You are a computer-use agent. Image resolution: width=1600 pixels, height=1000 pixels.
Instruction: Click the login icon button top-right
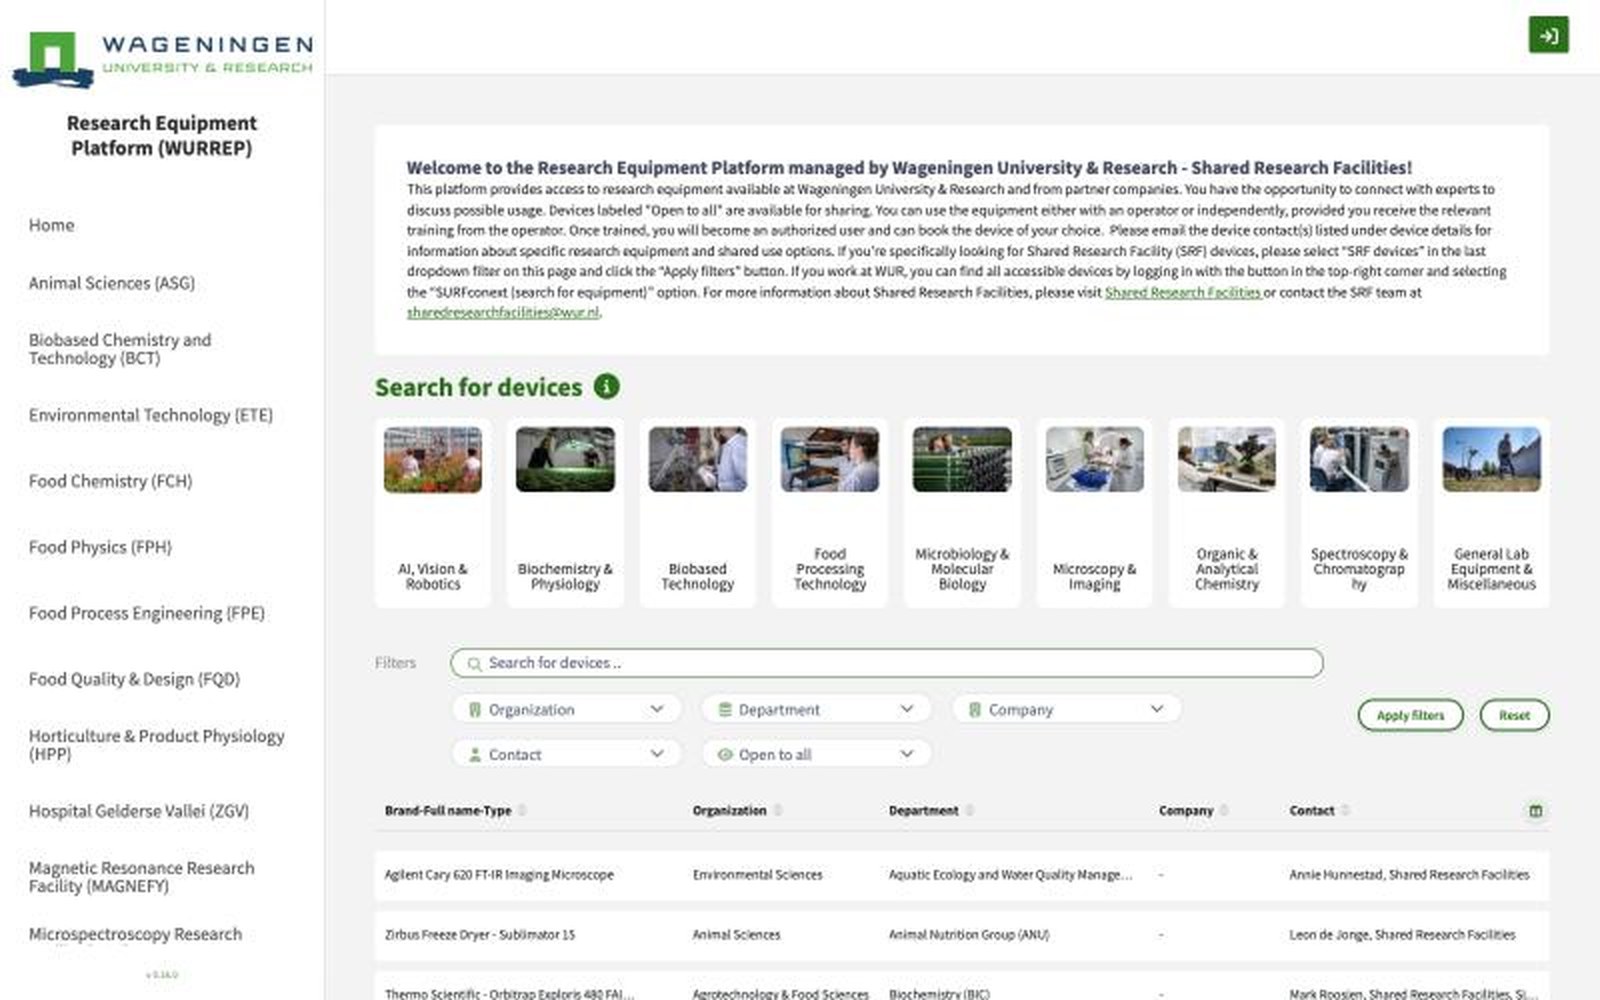pyautogui.click(x=1548, y=36)
